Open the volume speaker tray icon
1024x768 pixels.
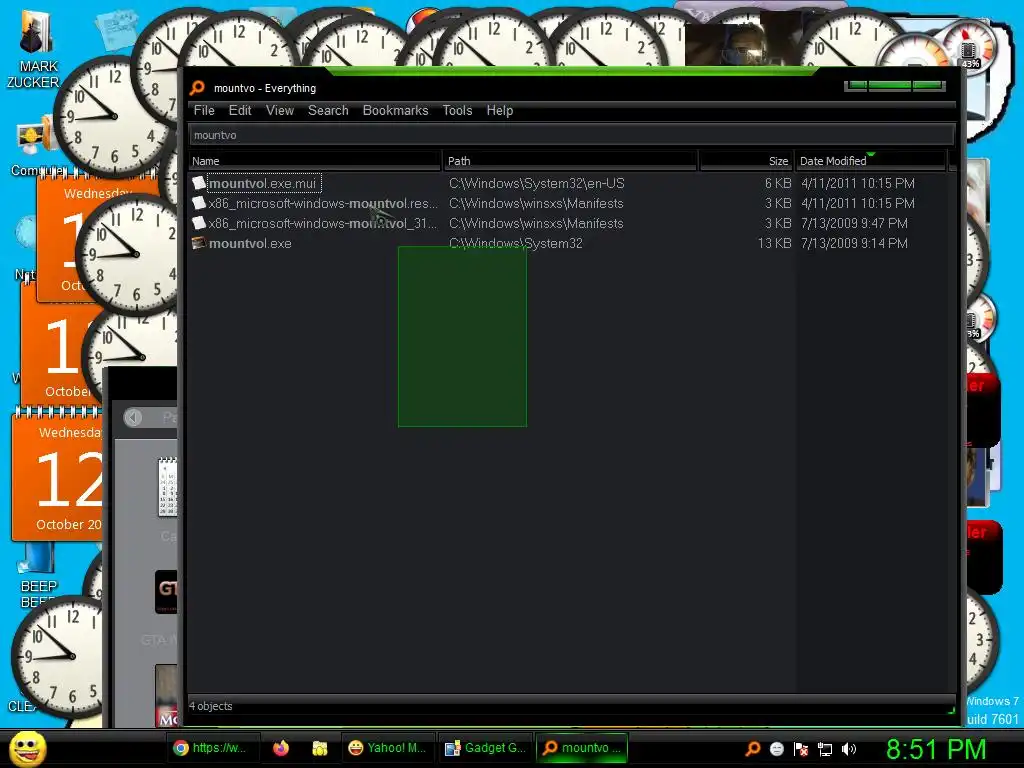point(849,748)
